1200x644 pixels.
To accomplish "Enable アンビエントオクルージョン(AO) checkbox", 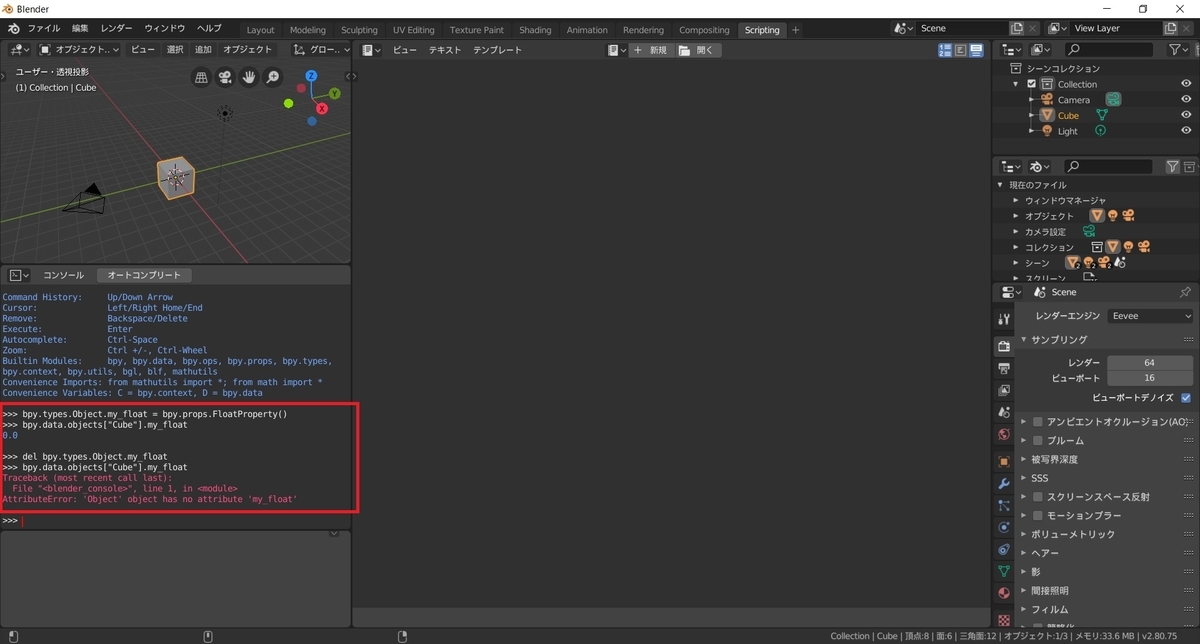I will point(1037,422).
